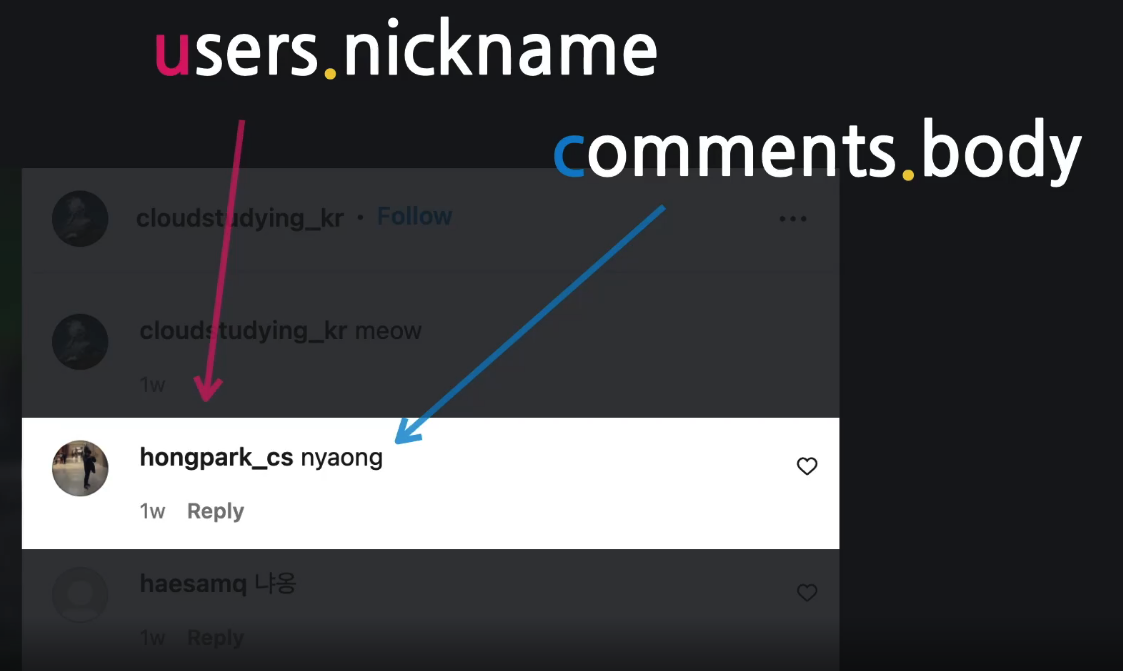1123x671 pixels.
Task: Select the users.nickname annotation label
Action: click(405, 49)
